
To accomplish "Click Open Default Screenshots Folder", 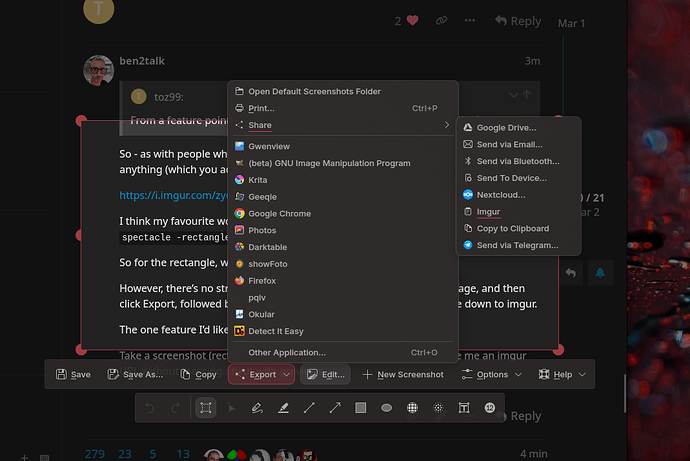I will point(343,91).
